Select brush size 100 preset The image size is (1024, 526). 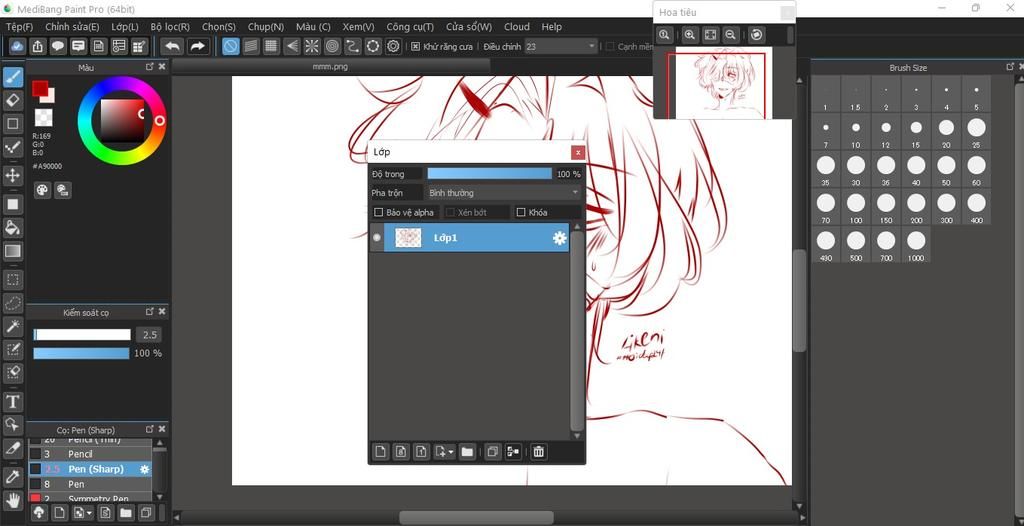coord(856,206)
